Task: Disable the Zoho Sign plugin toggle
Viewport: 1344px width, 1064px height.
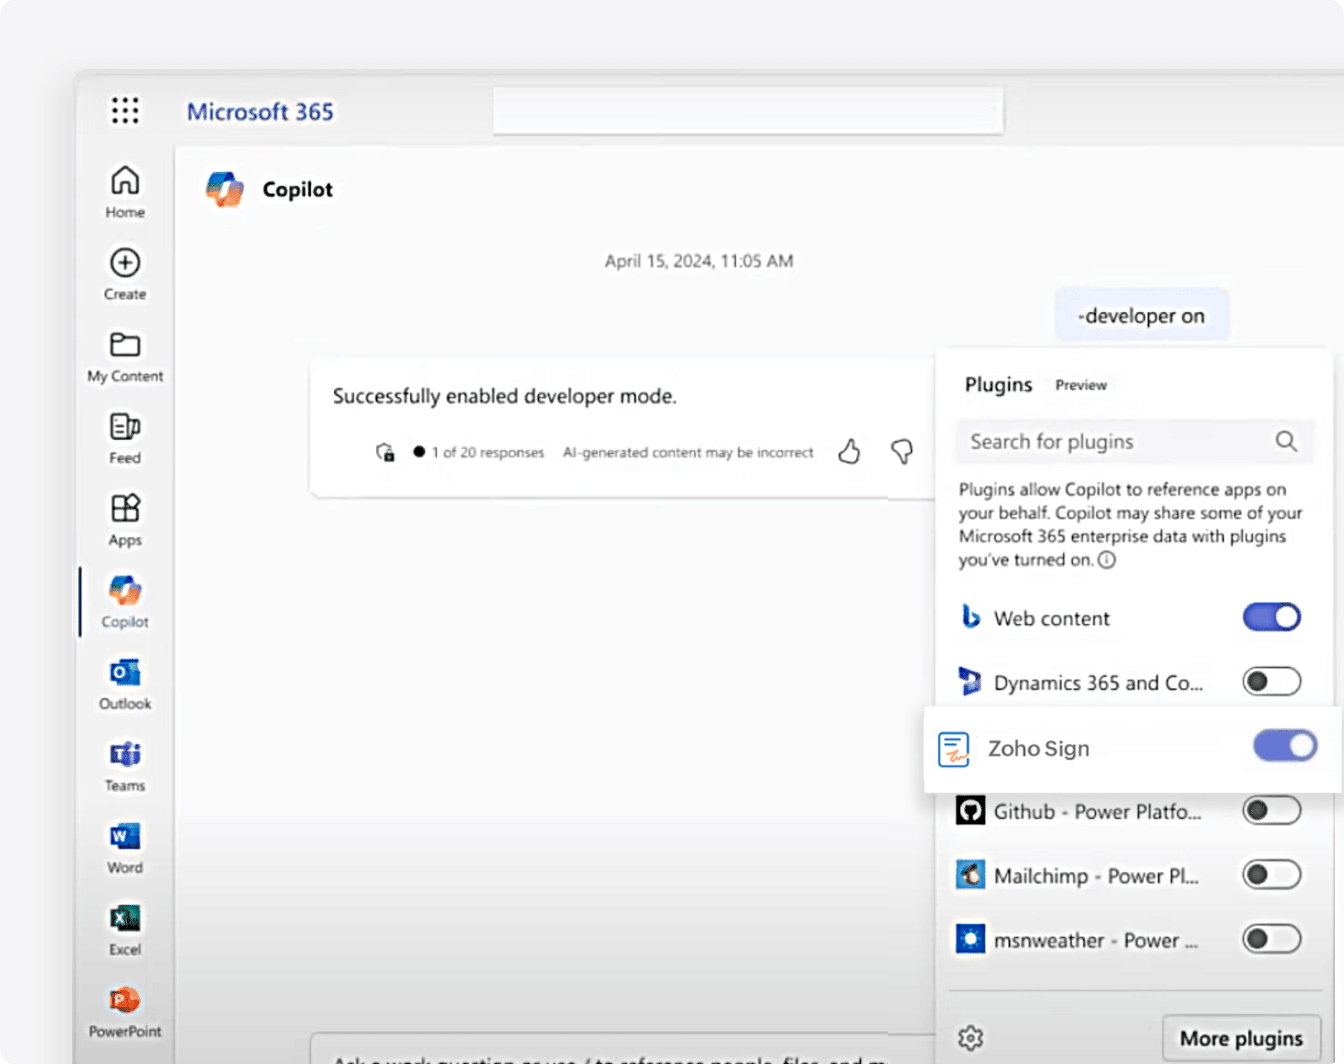Action: coord(1286,746)
